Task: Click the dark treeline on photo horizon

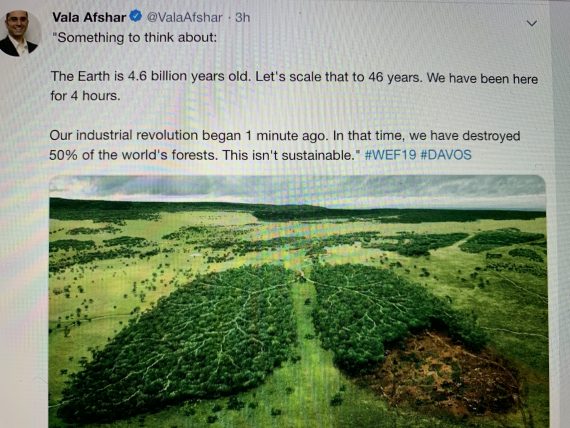Action: (297, 211)
